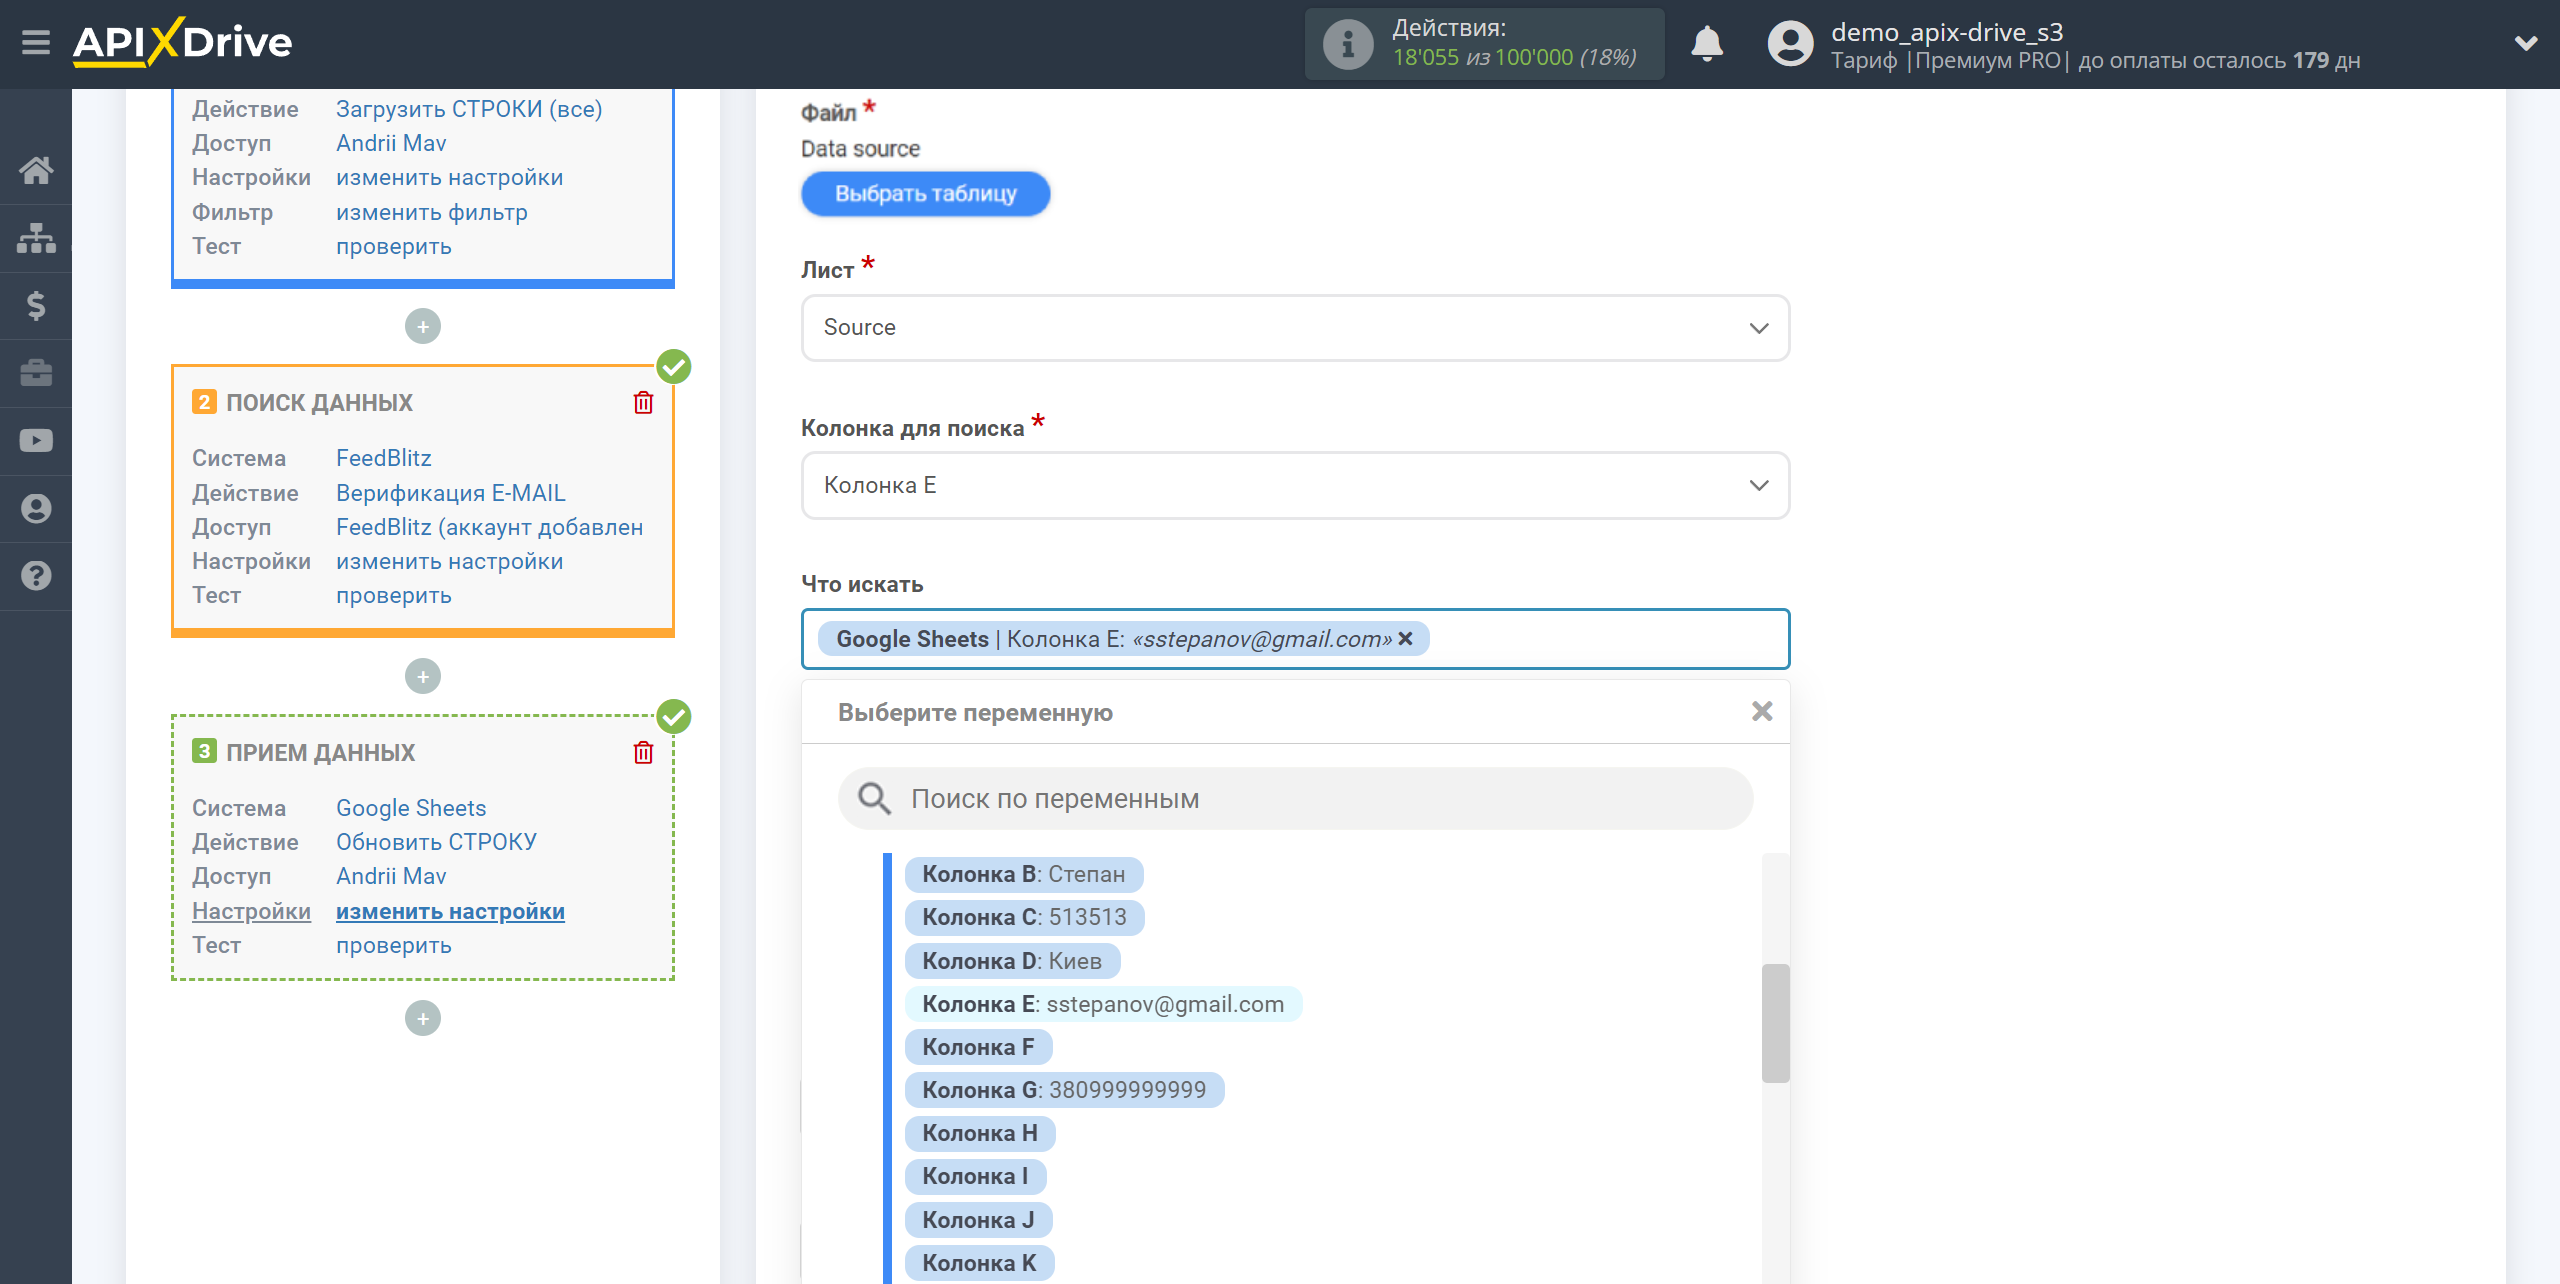
Task: Click Andrii Mav in the first block
Action: [391, 143]
